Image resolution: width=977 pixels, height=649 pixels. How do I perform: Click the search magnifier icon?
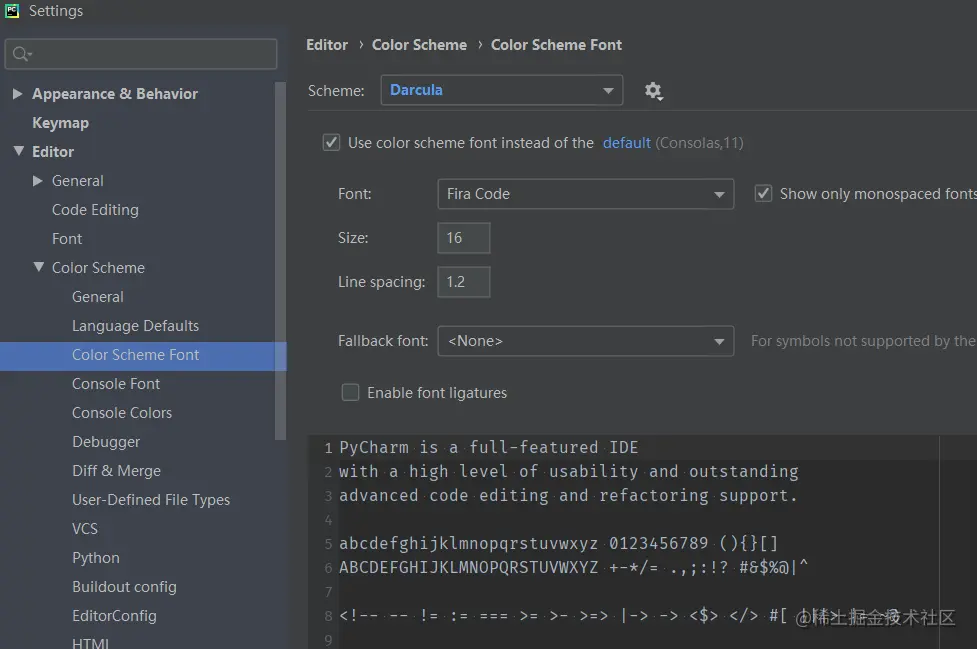(21, 54)
